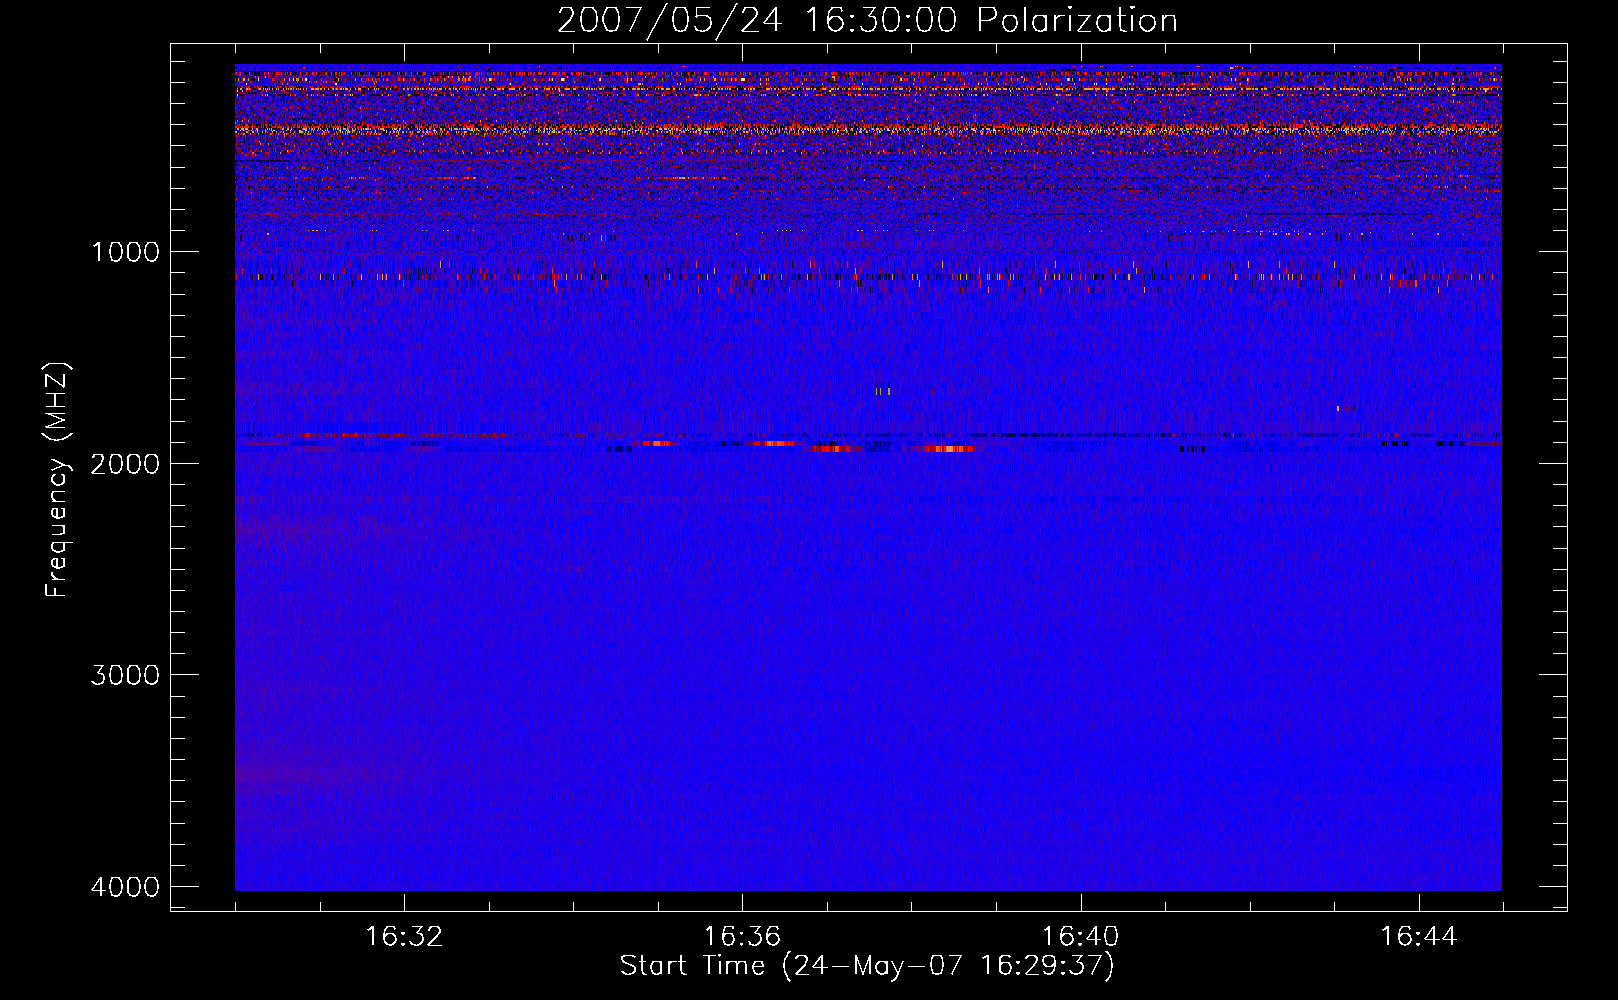Click the 2000 frequency tick label
Viewport: 1618px width, 1000px height.
pyautogui.click(x=125, y=463)
